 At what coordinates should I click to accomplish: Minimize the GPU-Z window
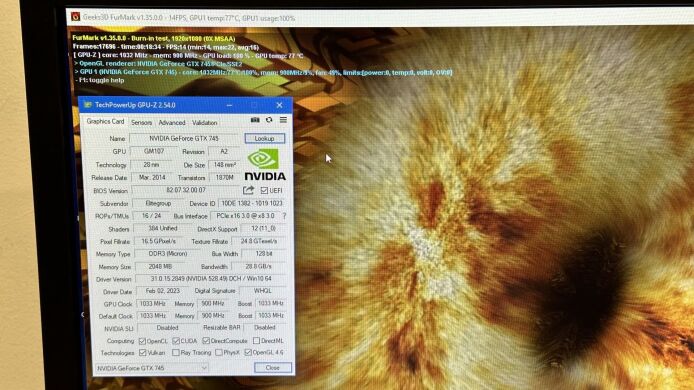(229, 105)
